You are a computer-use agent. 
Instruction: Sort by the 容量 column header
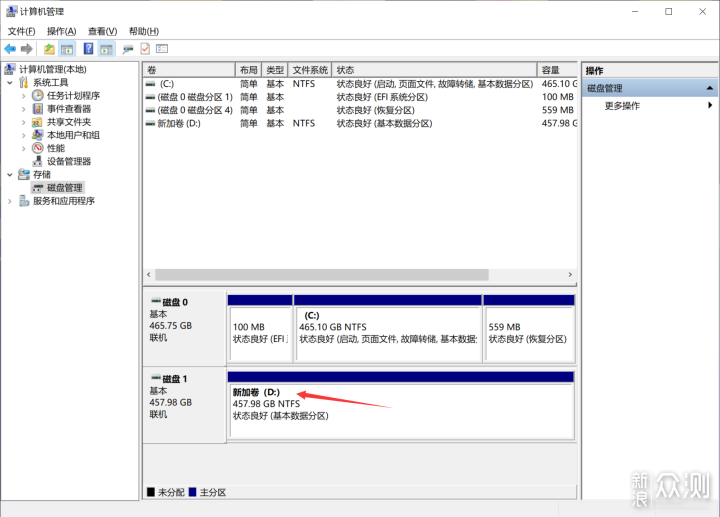(x=557, y=70)
